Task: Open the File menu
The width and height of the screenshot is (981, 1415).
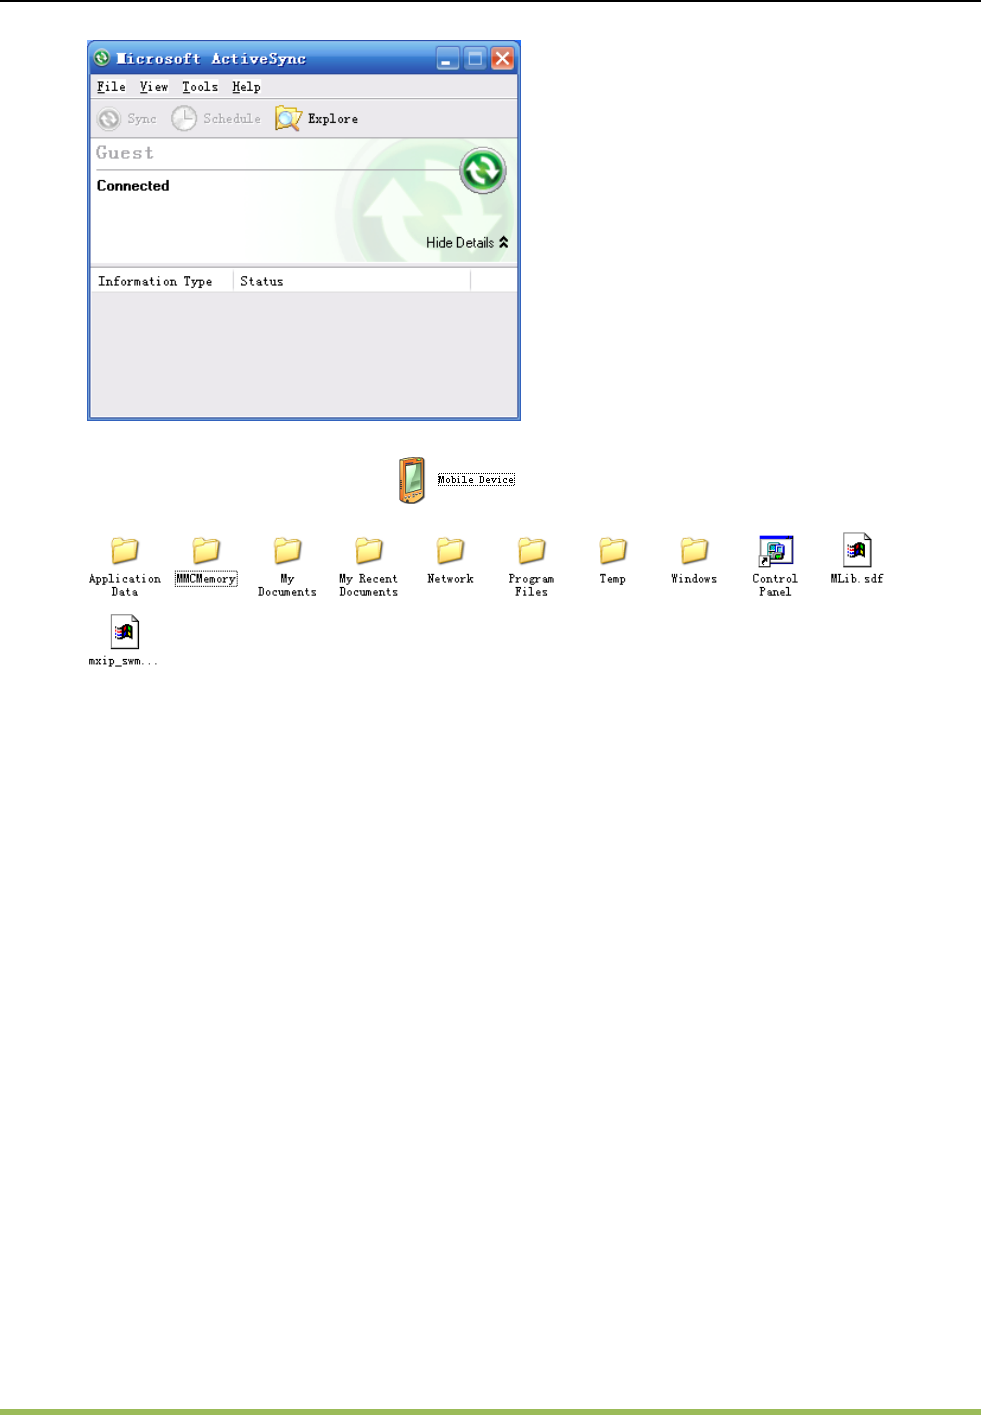Action: [x=111, y=87]
